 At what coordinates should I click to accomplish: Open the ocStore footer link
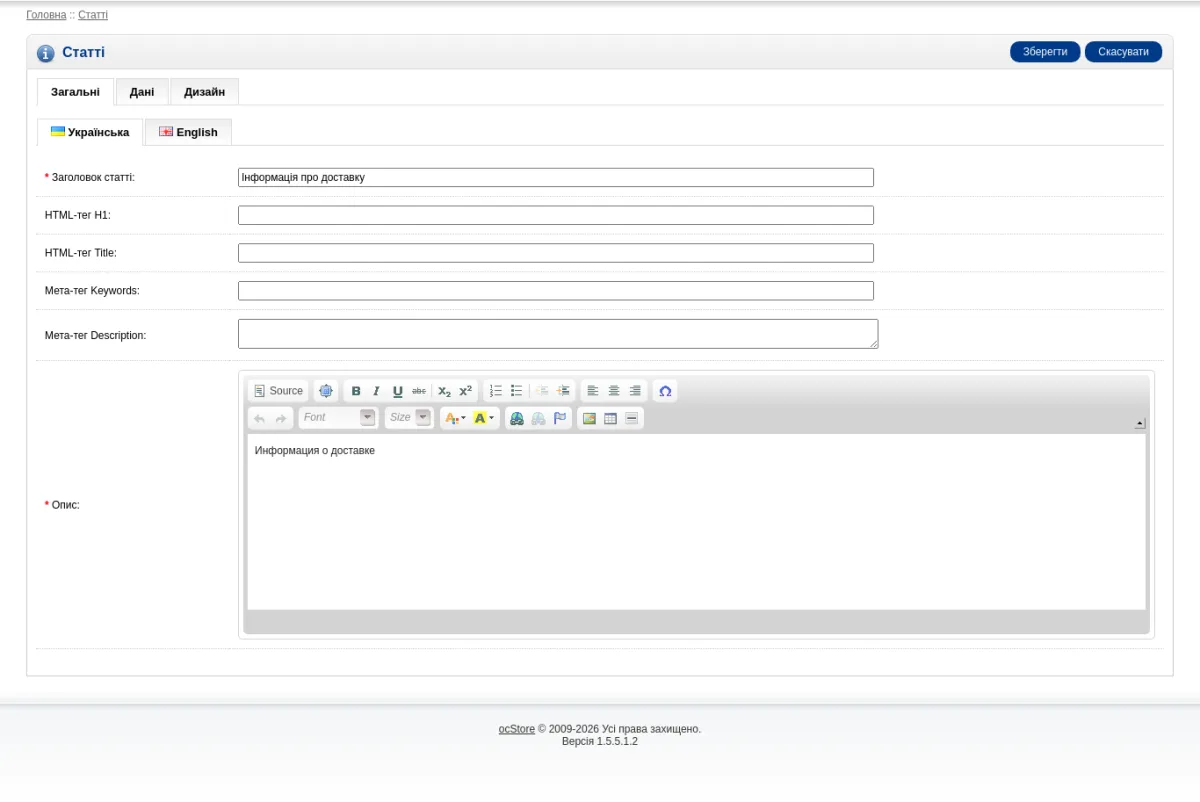pyautogui.click(x=517, y=729)
